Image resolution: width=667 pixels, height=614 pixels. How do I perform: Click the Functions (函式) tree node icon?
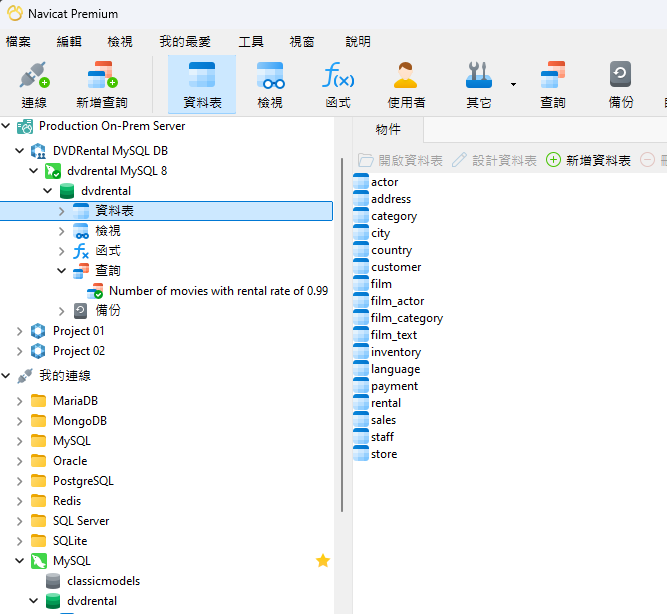[x=81, y=251]
